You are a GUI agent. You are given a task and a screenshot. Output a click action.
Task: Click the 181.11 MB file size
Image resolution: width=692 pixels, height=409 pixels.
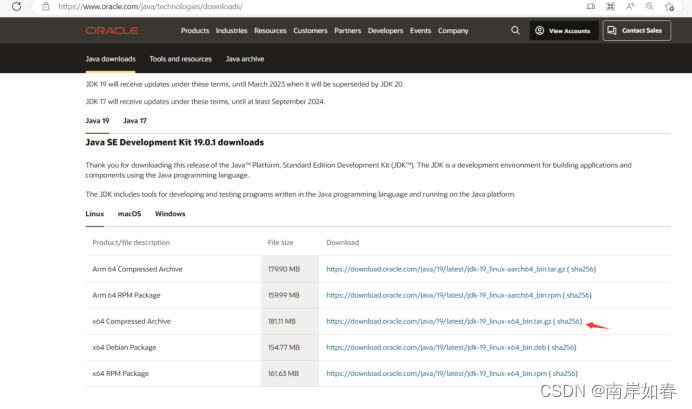282,321
